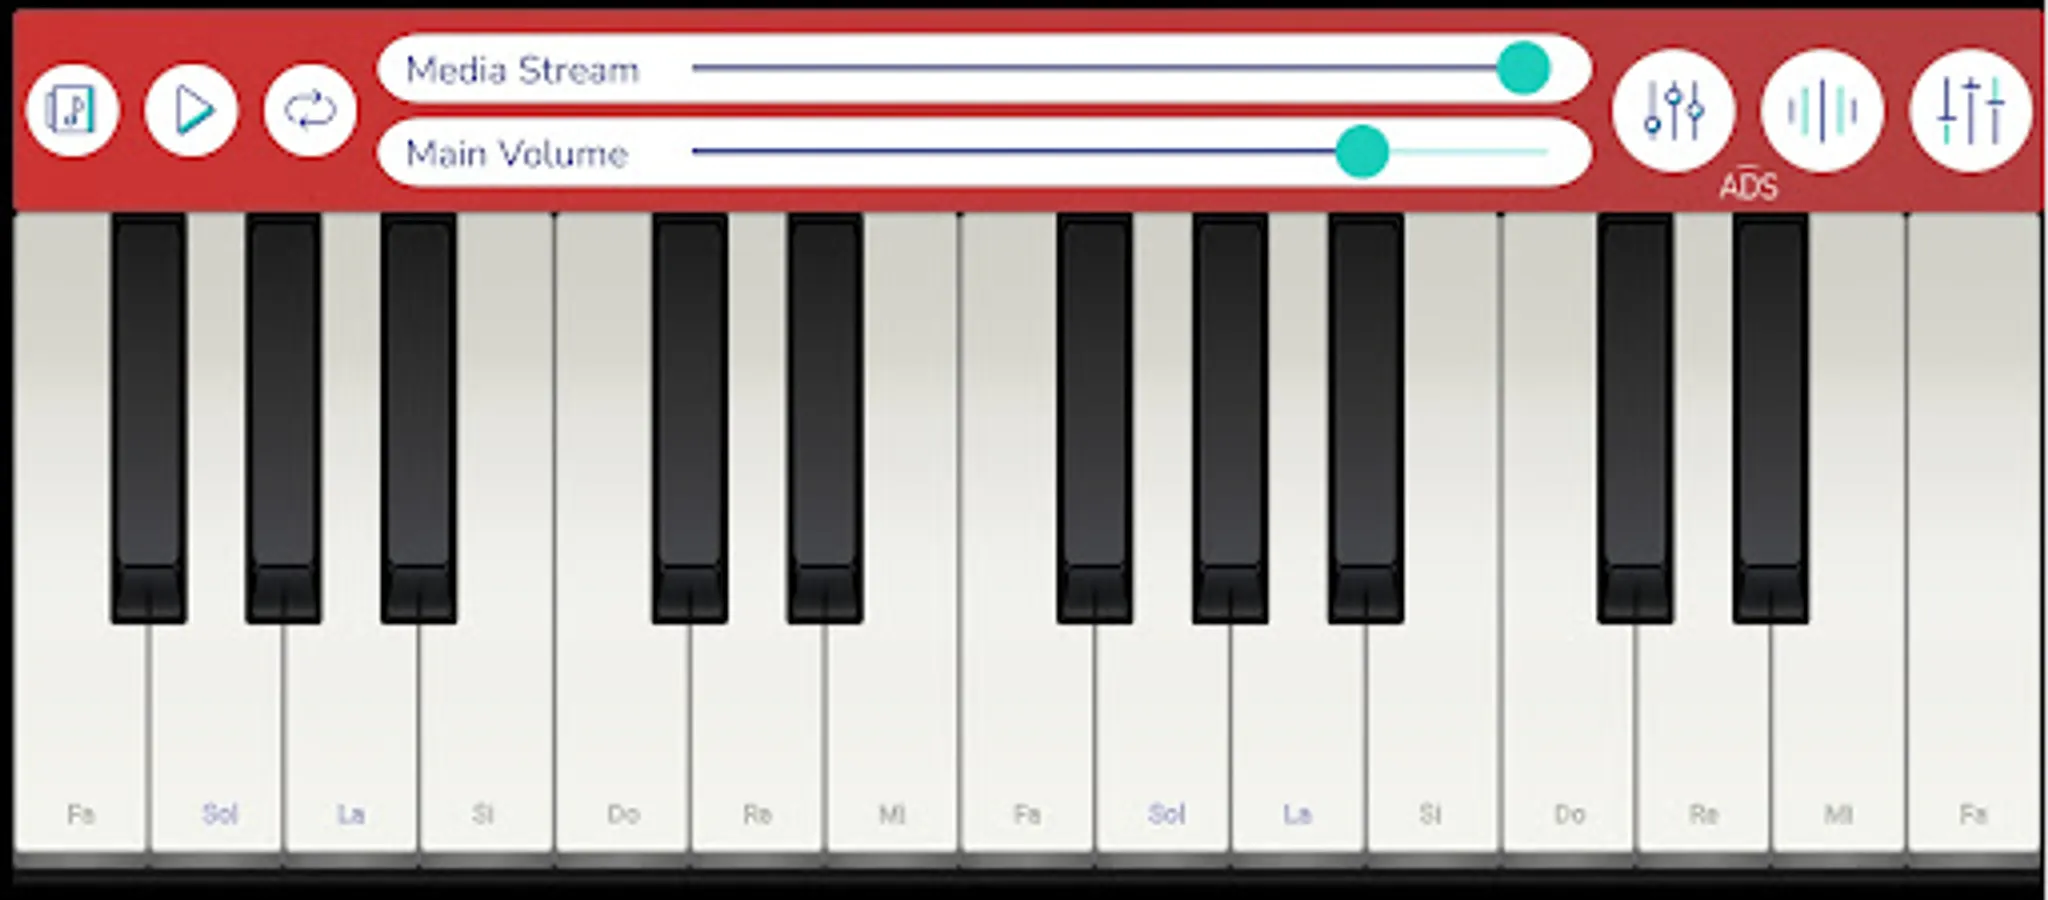Play the second La white key

1297,740
